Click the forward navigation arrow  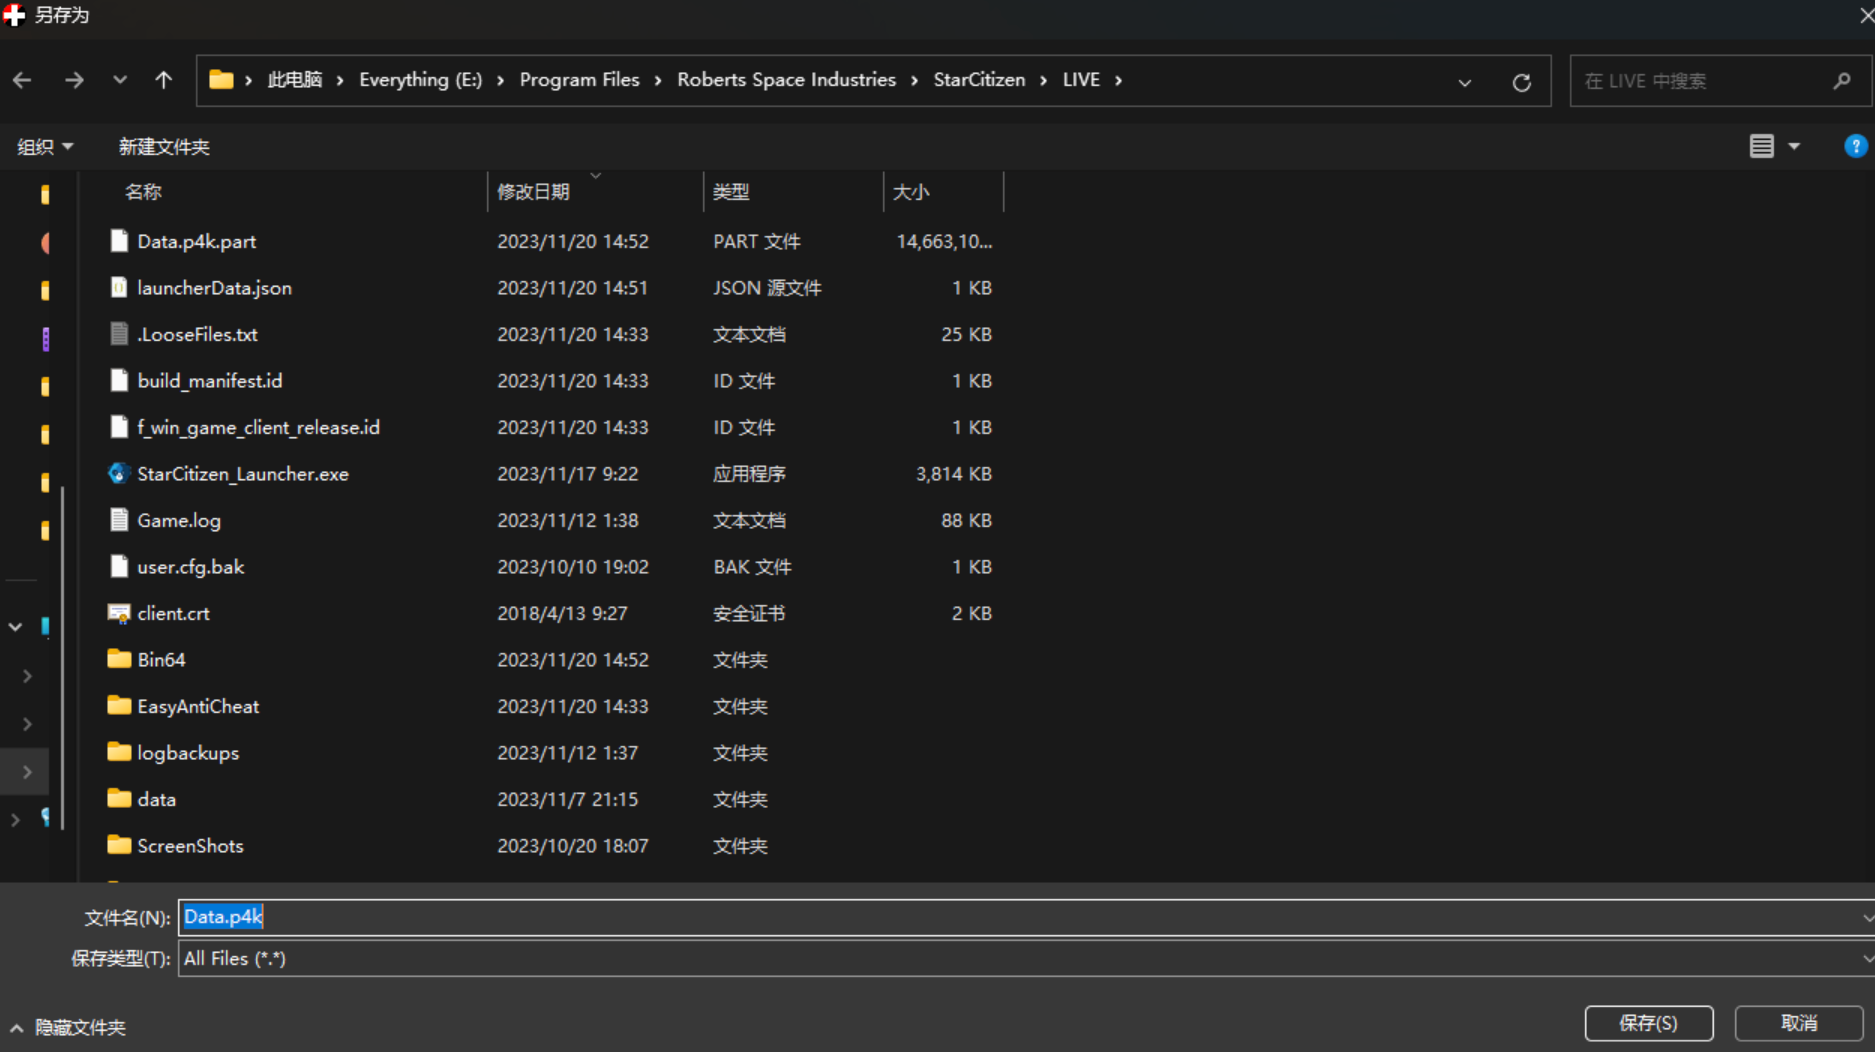74,80
